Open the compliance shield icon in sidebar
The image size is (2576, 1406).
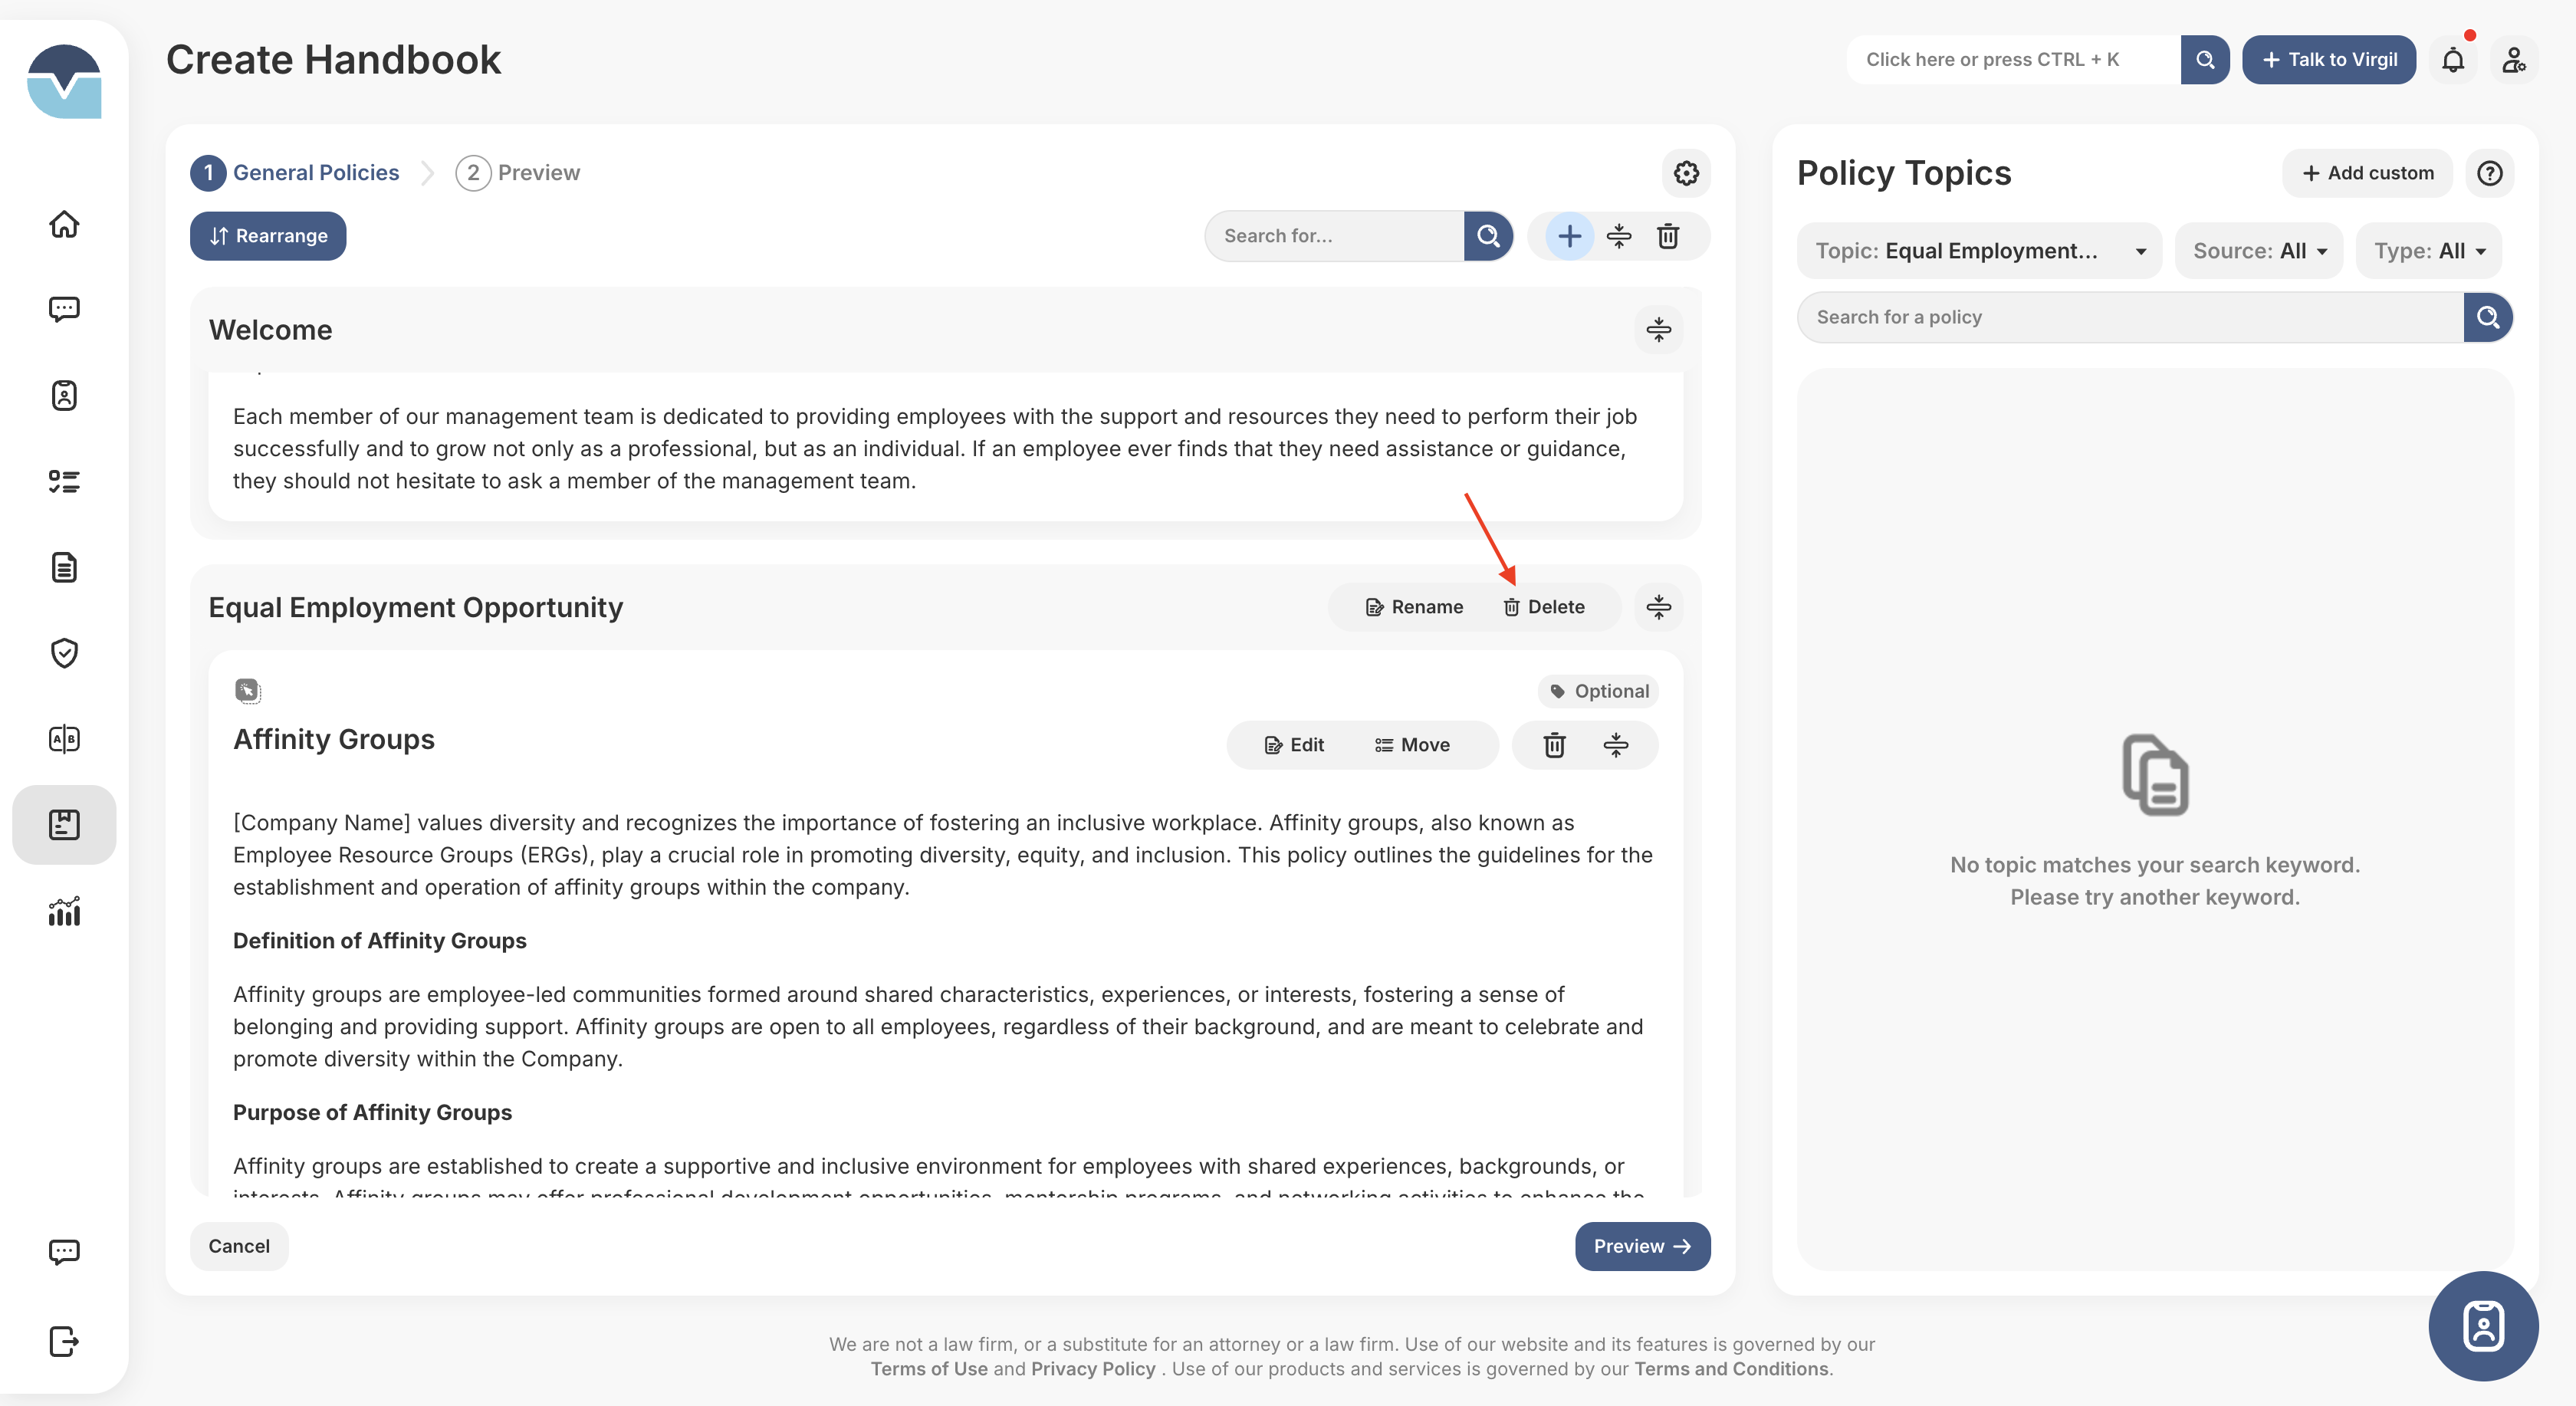[64, 653]
